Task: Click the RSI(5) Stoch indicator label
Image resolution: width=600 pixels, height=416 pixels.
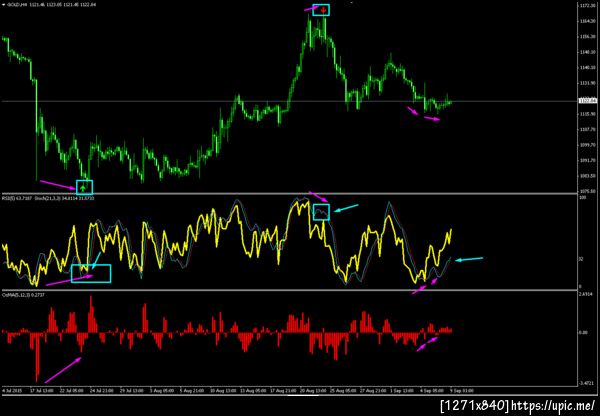Action: pos(48,198)
